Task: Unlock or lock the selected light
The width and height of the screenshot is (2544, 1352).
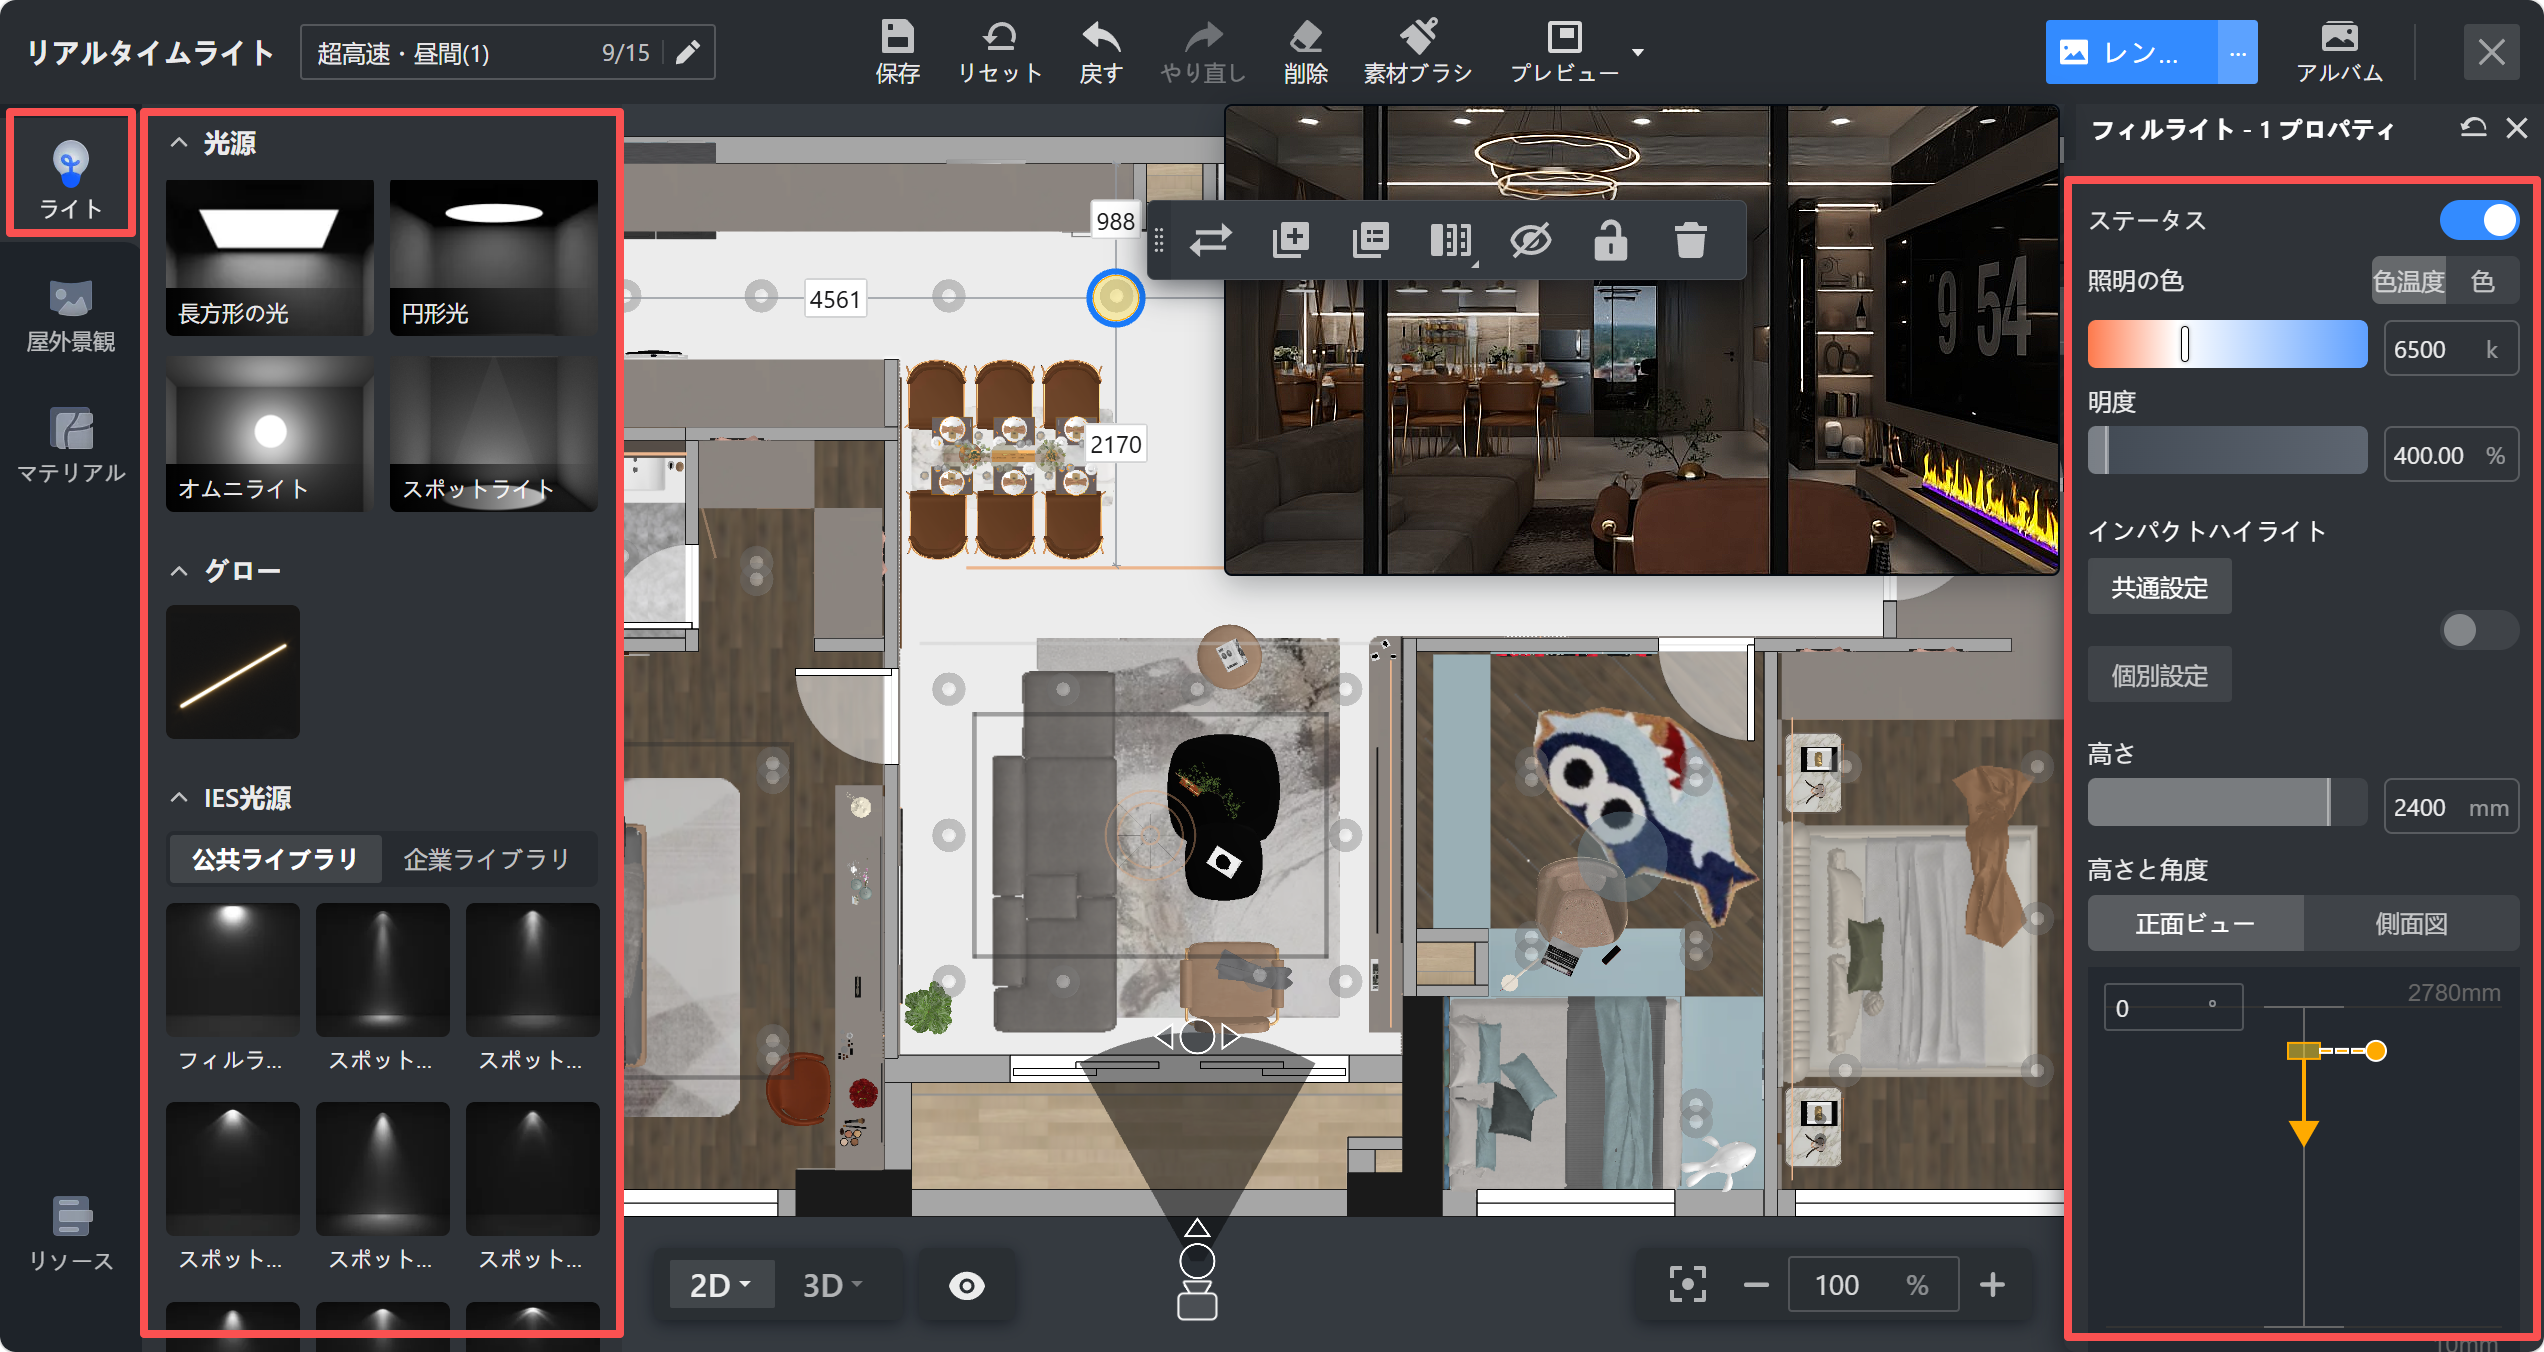Action: [1610, 240]
